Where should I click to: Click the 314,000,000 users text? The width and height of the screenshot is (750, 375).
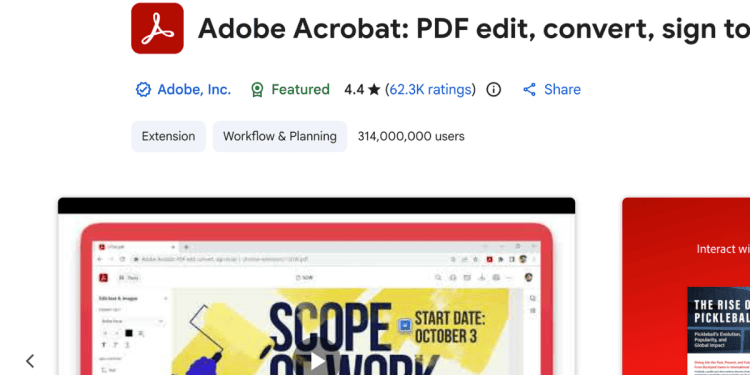click(x=411, y=136)
